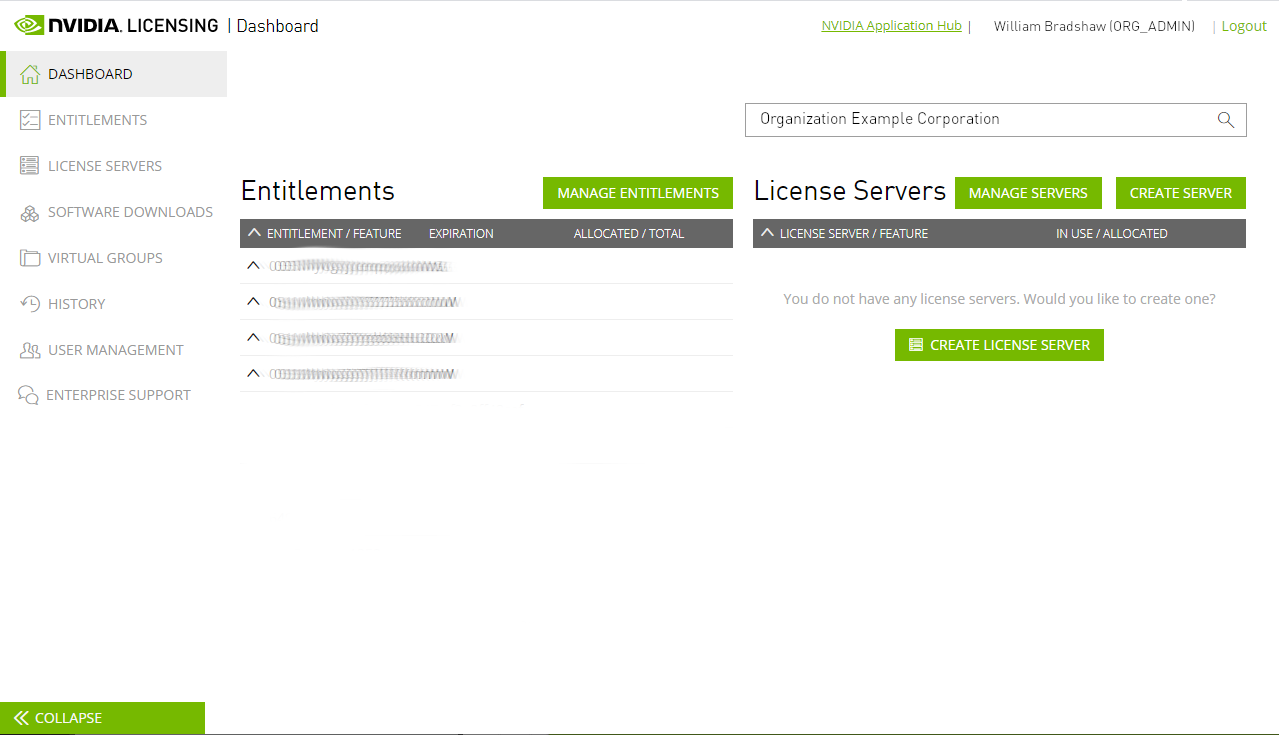The height and width of the screenshot is (735, 1279).
Task: Click the License Servers sidebar icon
Action: pos(30,166)
